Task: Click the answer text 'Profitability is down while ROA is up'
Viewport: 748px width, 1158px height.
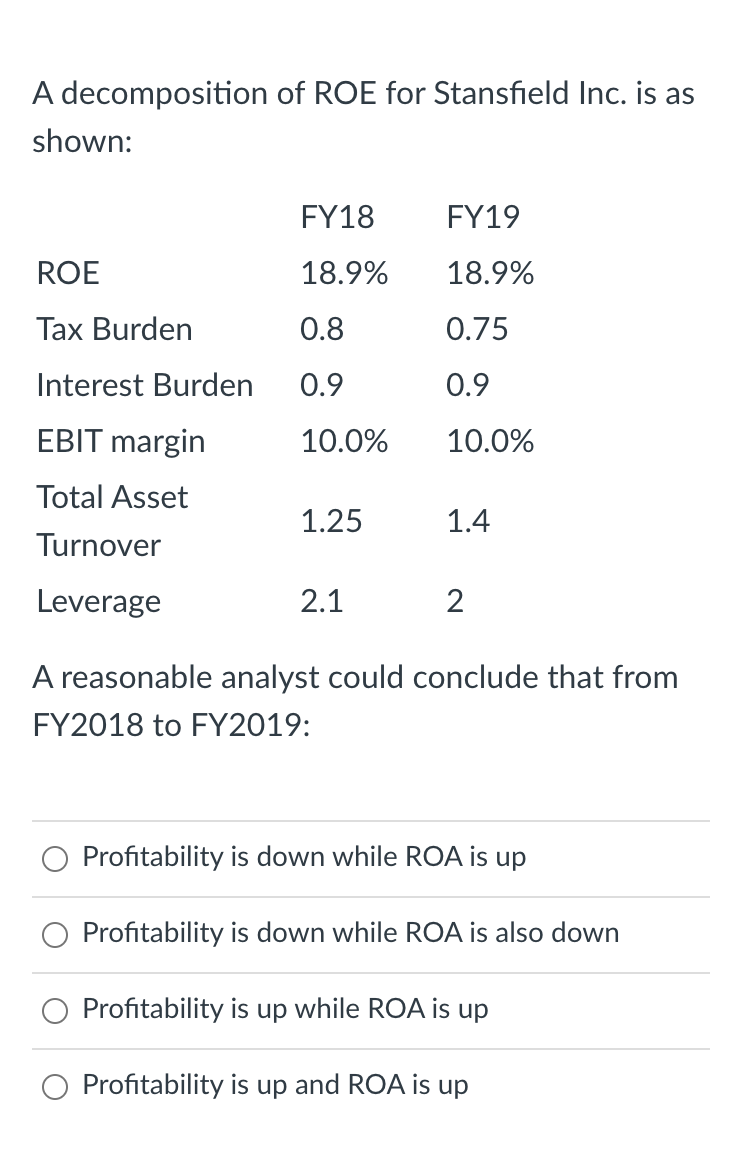Action: pyautogui.click(x=304, y=858)
